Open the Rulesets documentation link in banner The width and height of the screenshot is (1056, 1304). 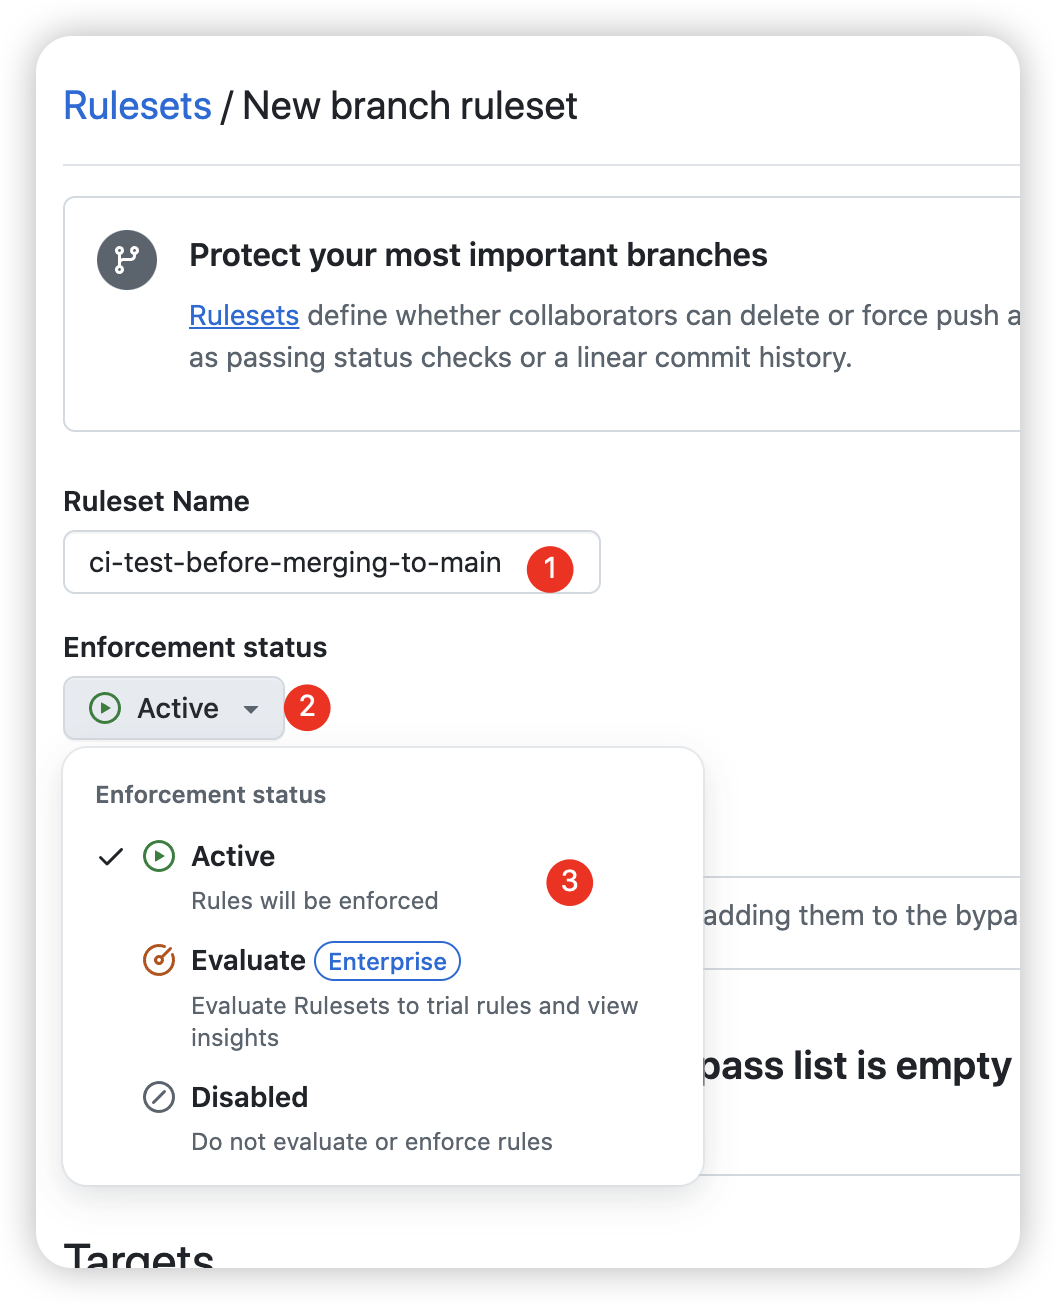[244, 316]
